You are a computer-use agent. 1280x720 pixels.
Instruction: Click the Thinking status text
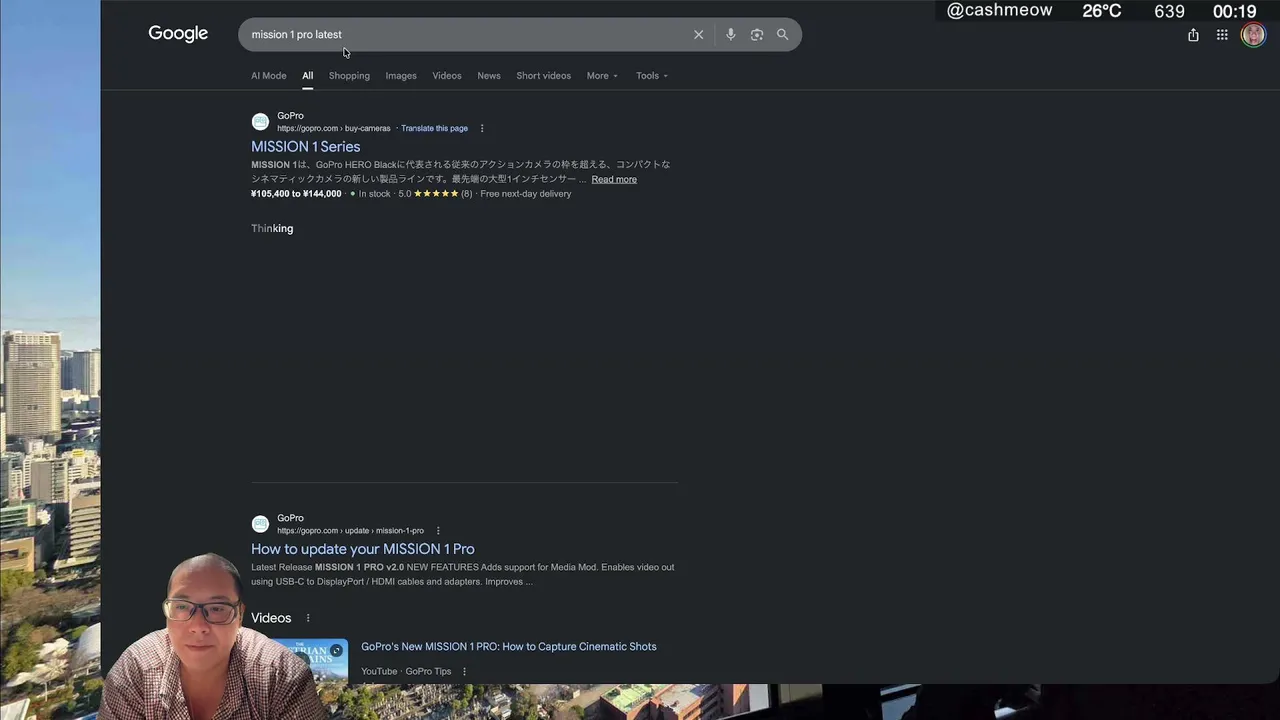(272, 229)
